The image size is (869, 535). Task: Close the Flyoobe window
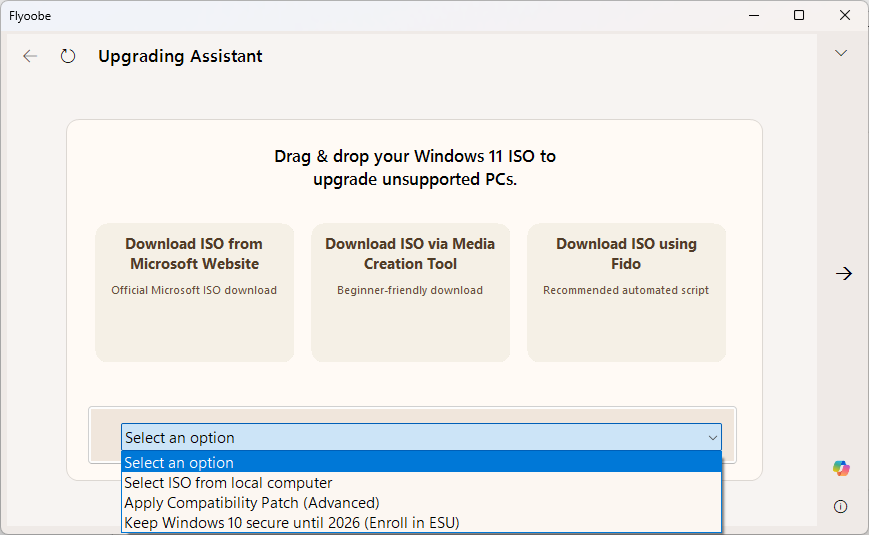click(844, 15)
